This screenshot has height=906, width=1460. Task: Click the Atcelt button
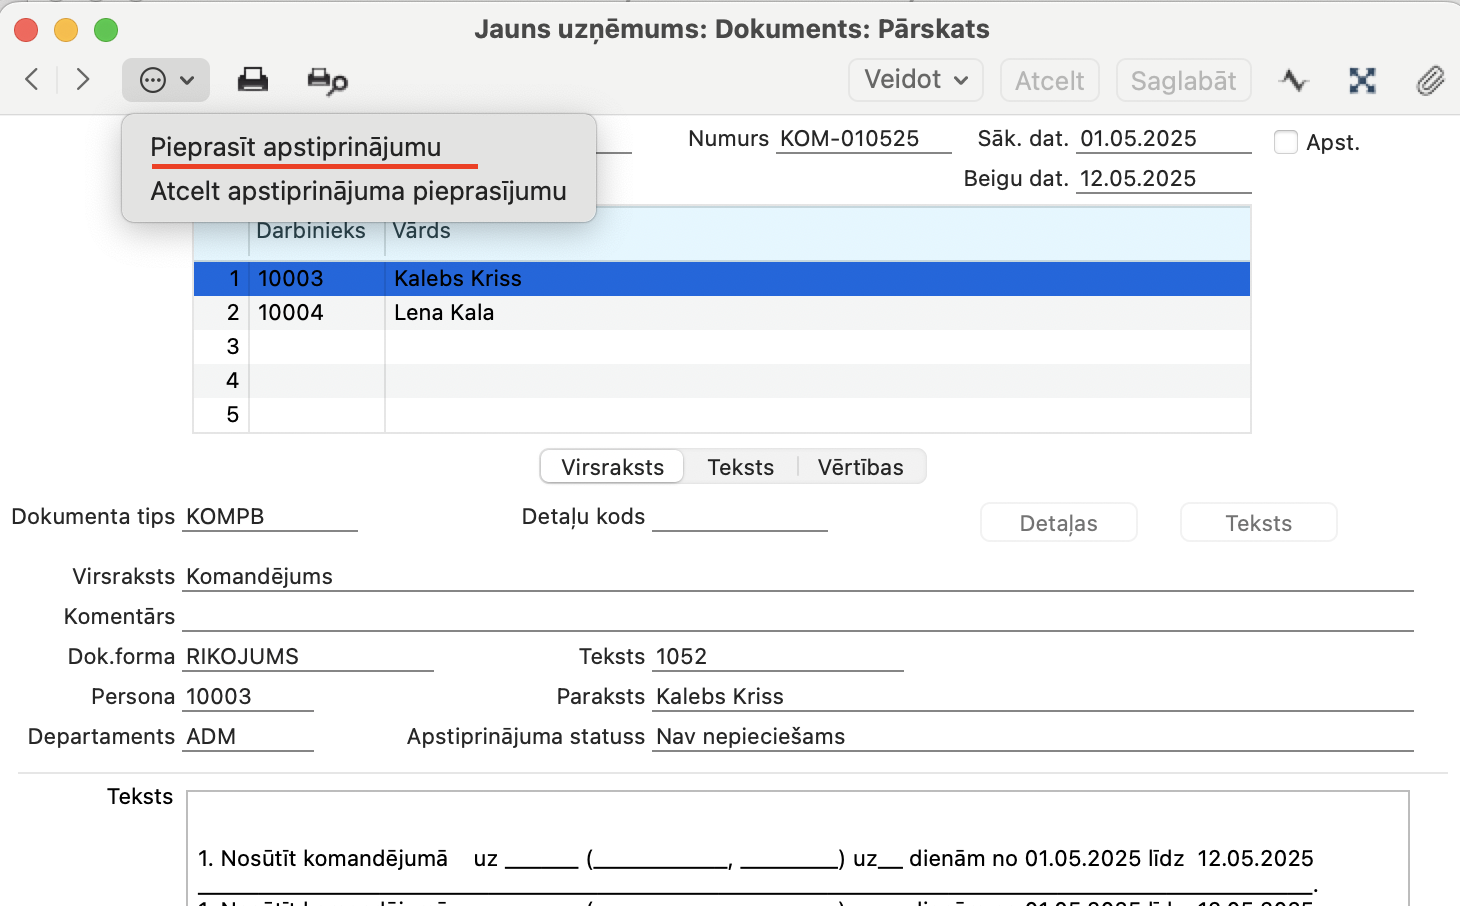coord(1050,80)
